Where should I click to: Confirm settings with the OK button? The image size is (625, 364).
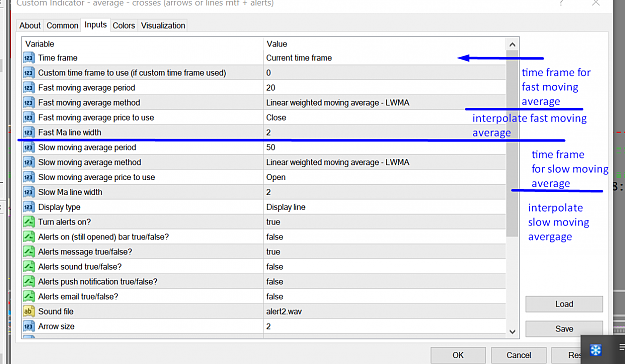pyautogui.click(x=458, y=355)
